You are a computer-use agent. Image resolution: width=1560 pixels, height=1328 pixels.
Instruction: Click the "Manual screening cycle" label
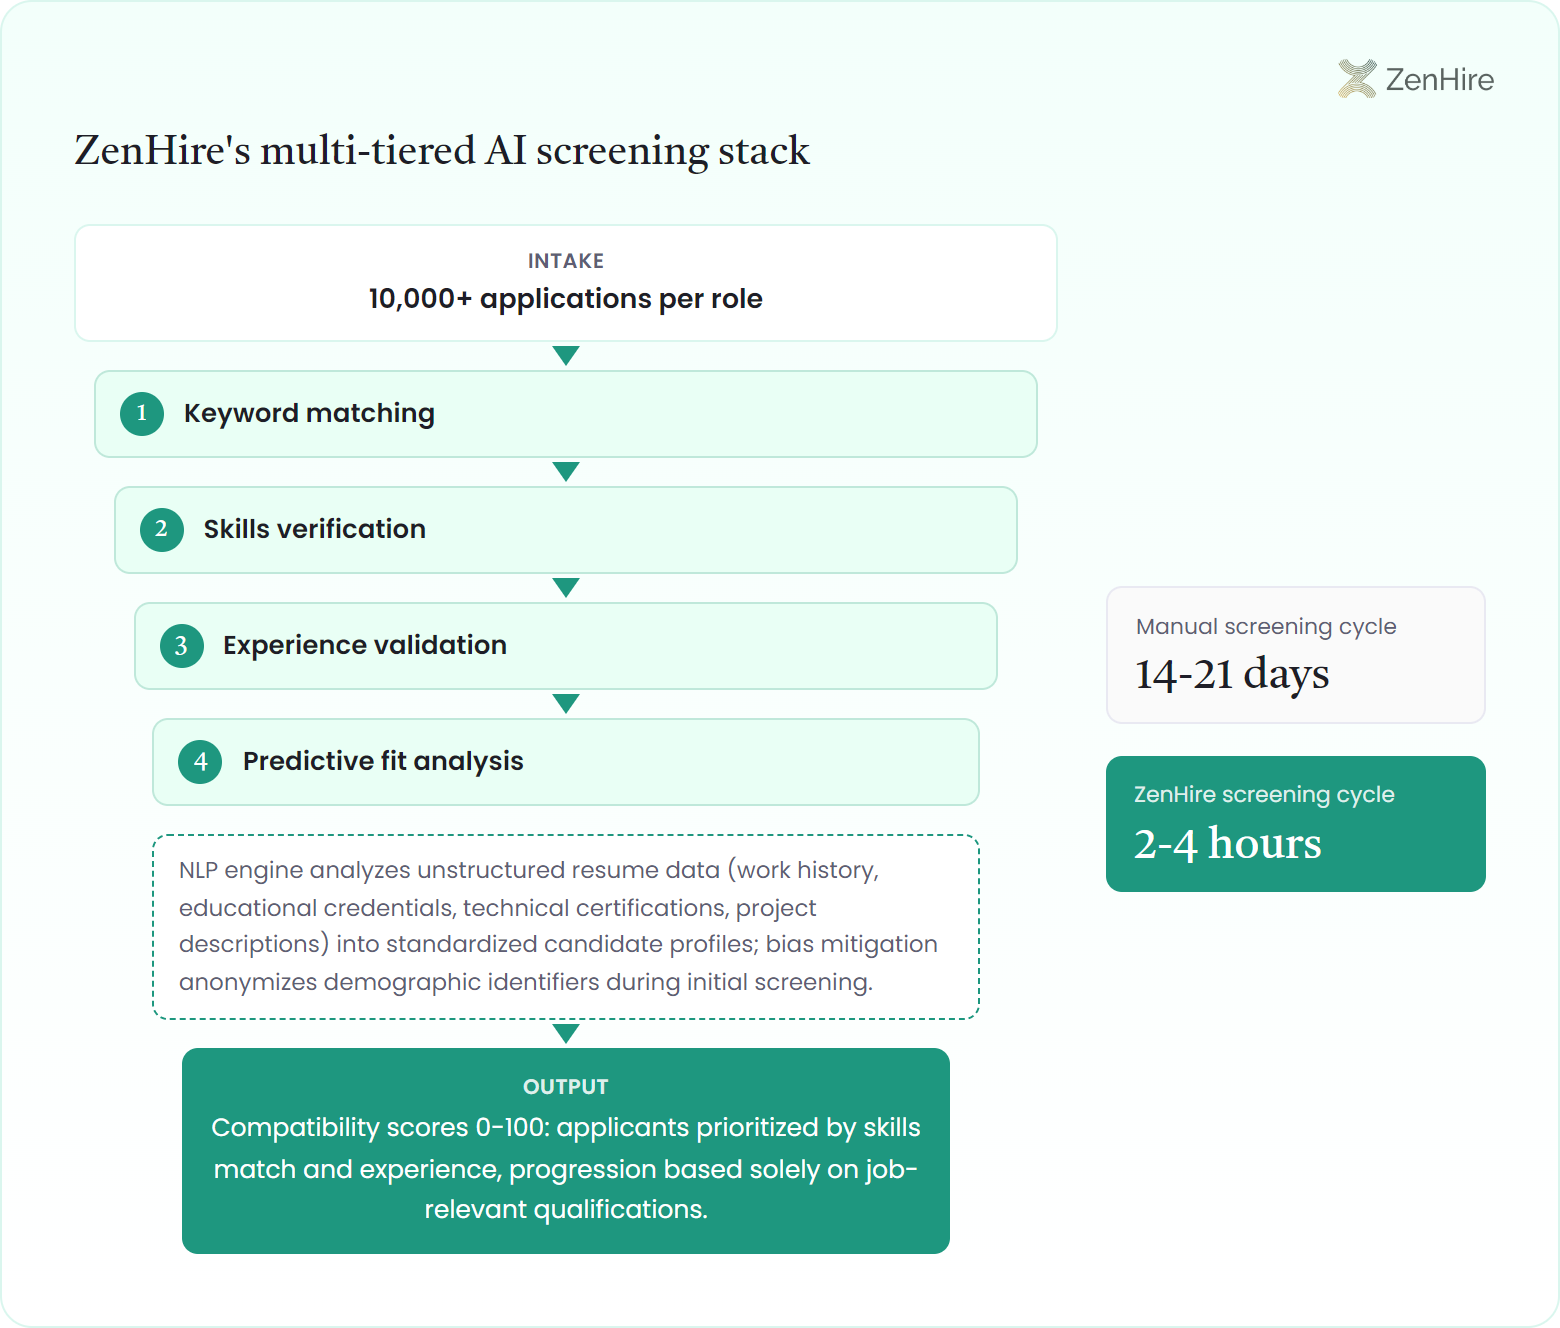pyautogui.click(x=1266, y=627)
